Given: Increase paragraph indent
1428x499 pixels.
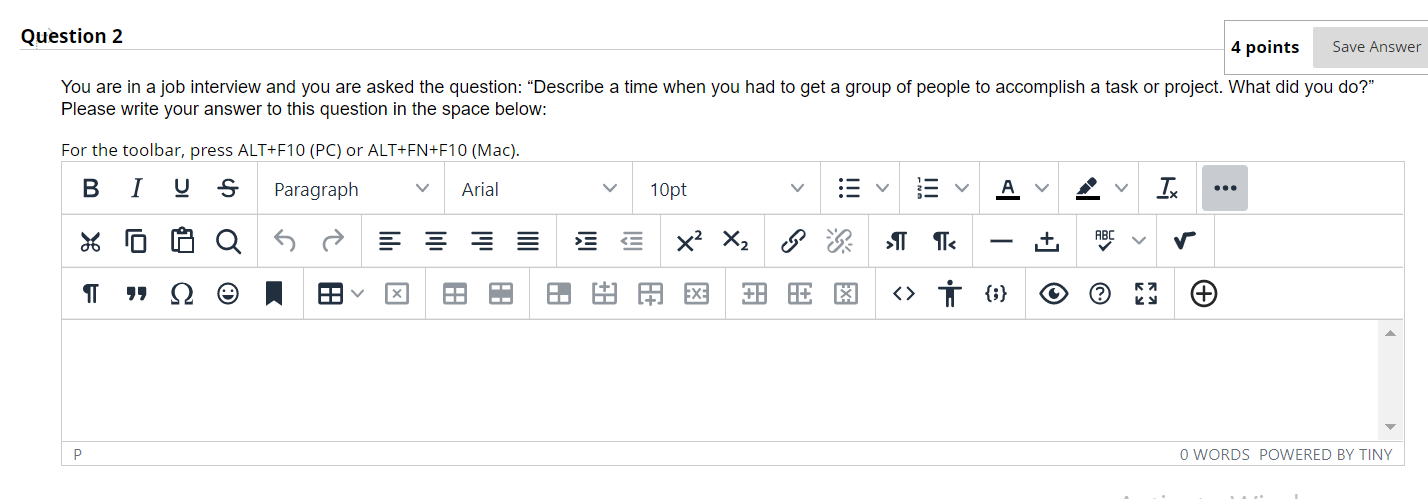Looking at the screenshot, I should point(586,241).
